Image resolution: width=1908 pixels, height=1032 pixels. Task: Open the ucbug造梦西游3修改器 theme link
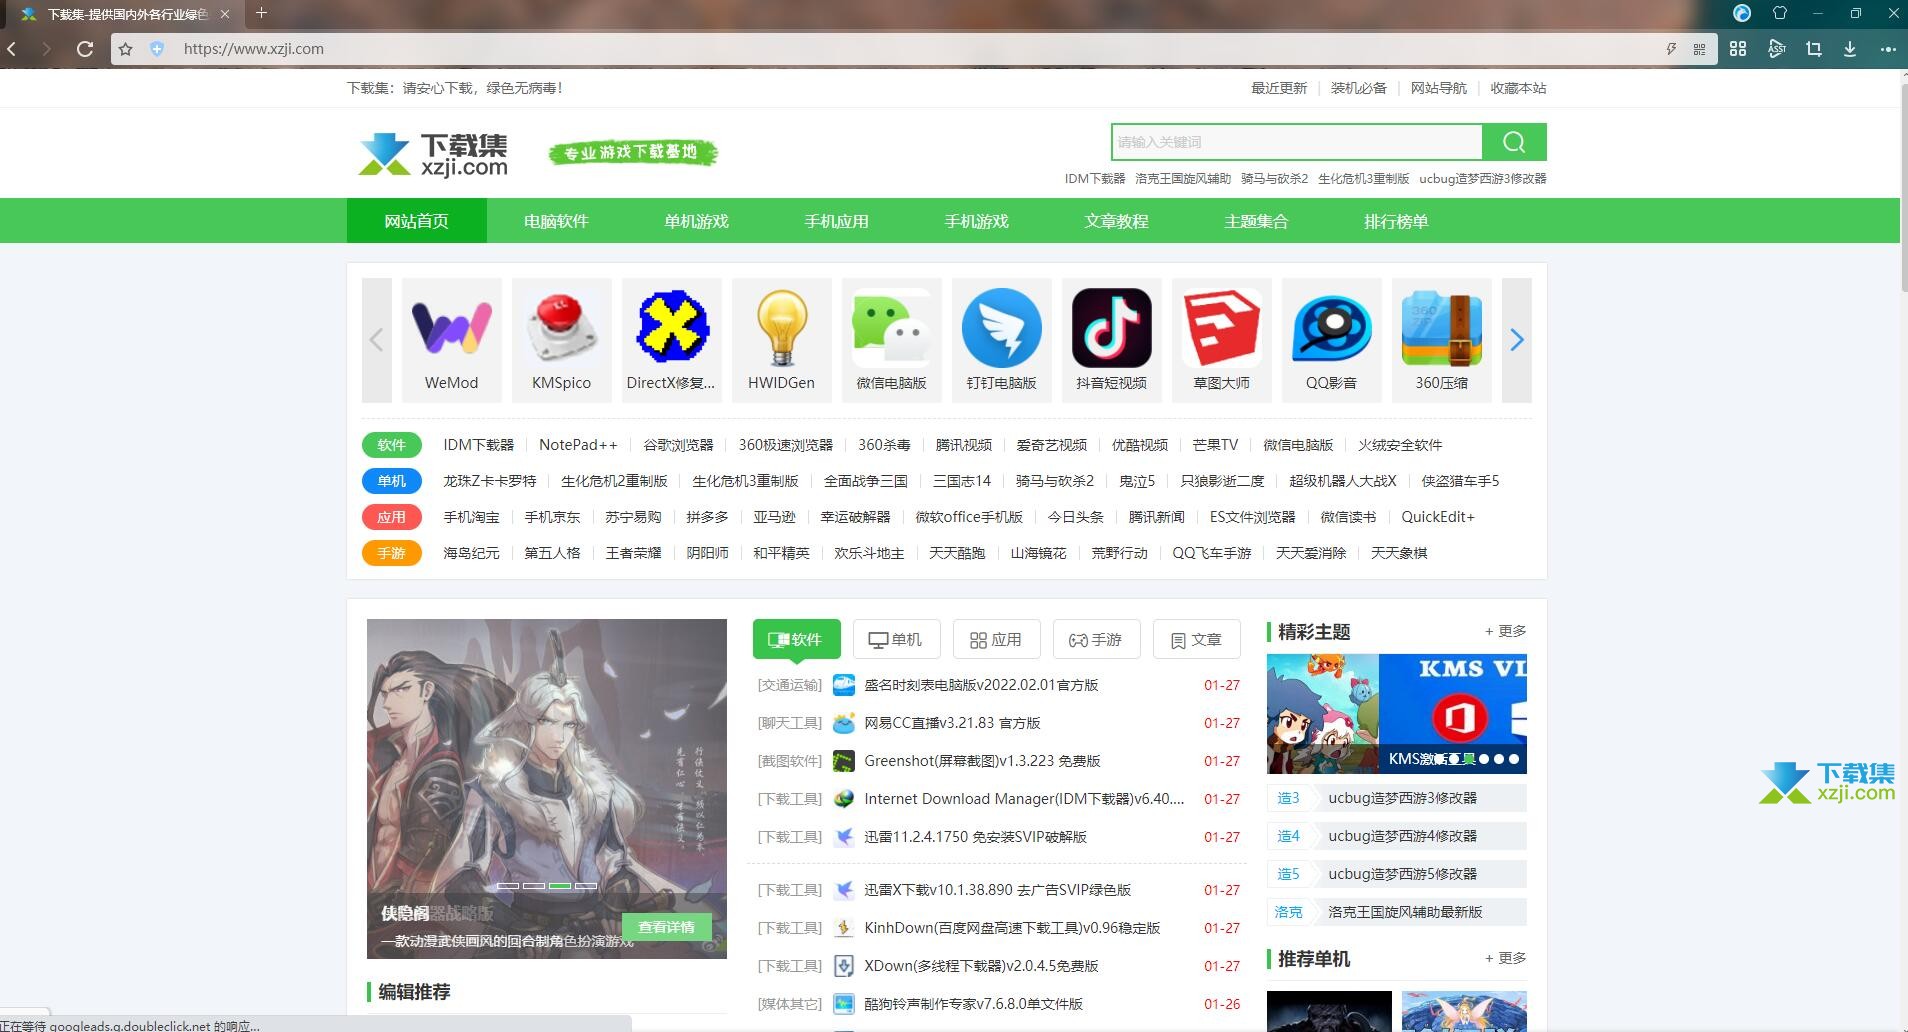coord(1402,798)
